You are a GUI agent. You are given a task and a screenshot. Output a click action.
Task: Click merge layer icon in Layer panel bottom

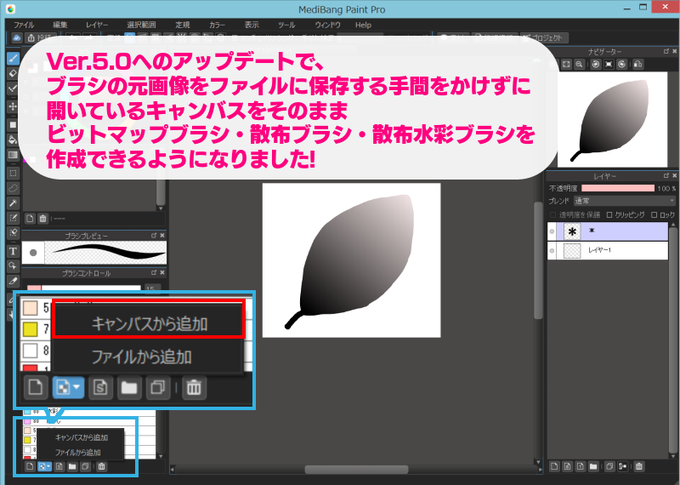point(623,467)
